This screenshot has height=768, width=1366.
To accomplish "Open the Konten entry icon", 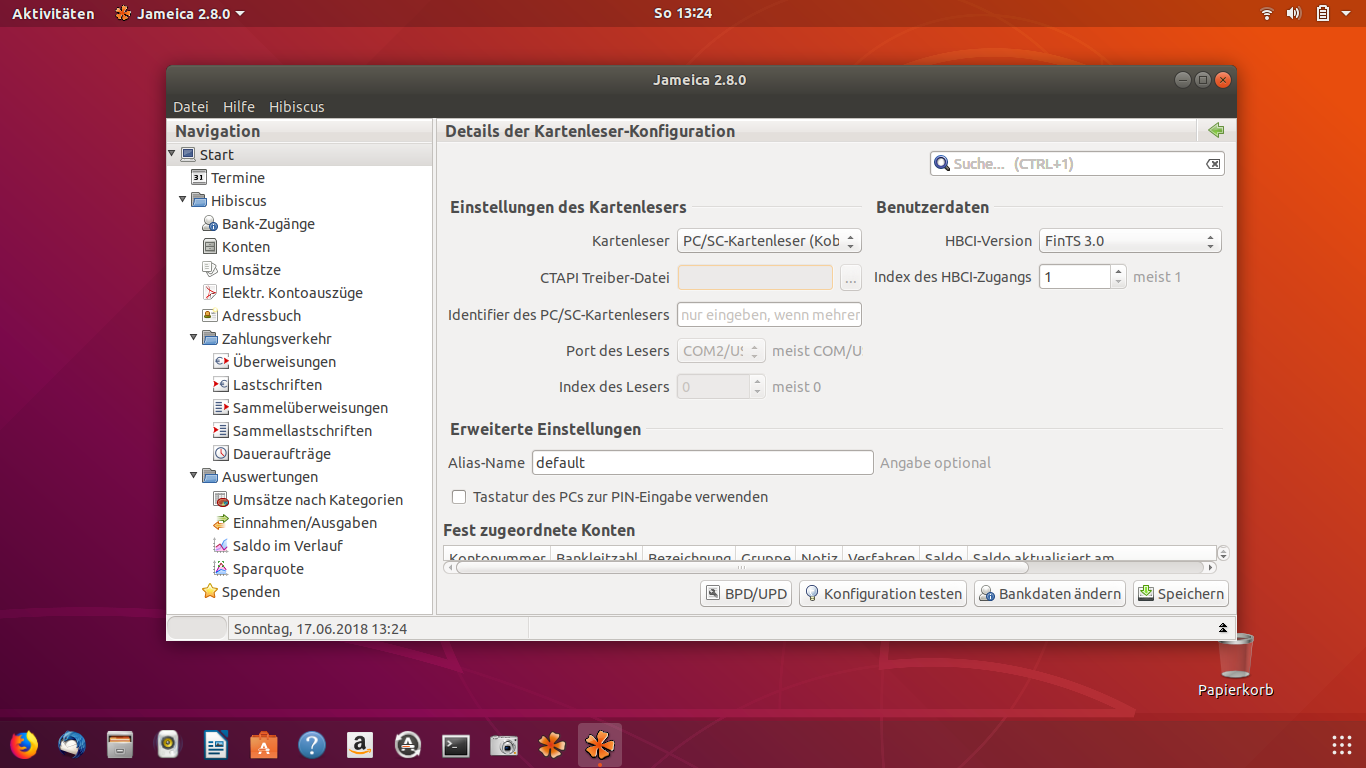I will coord(210,247).
